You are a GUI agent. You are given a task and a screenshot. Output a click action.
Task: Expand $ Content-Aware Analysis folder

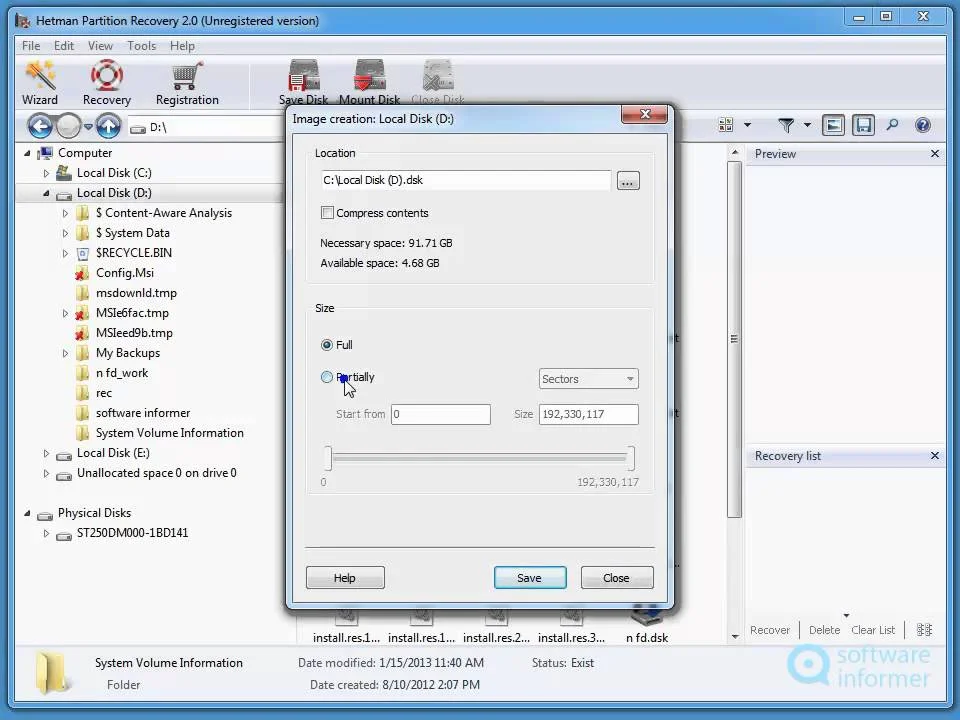tap(66, 214)
